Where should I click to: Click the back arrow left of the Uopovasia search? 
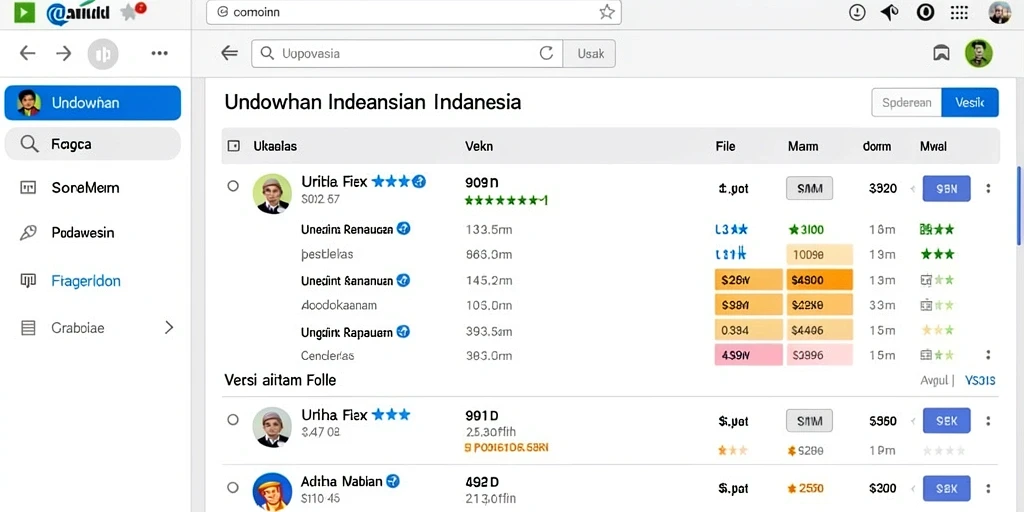point(229,54)
